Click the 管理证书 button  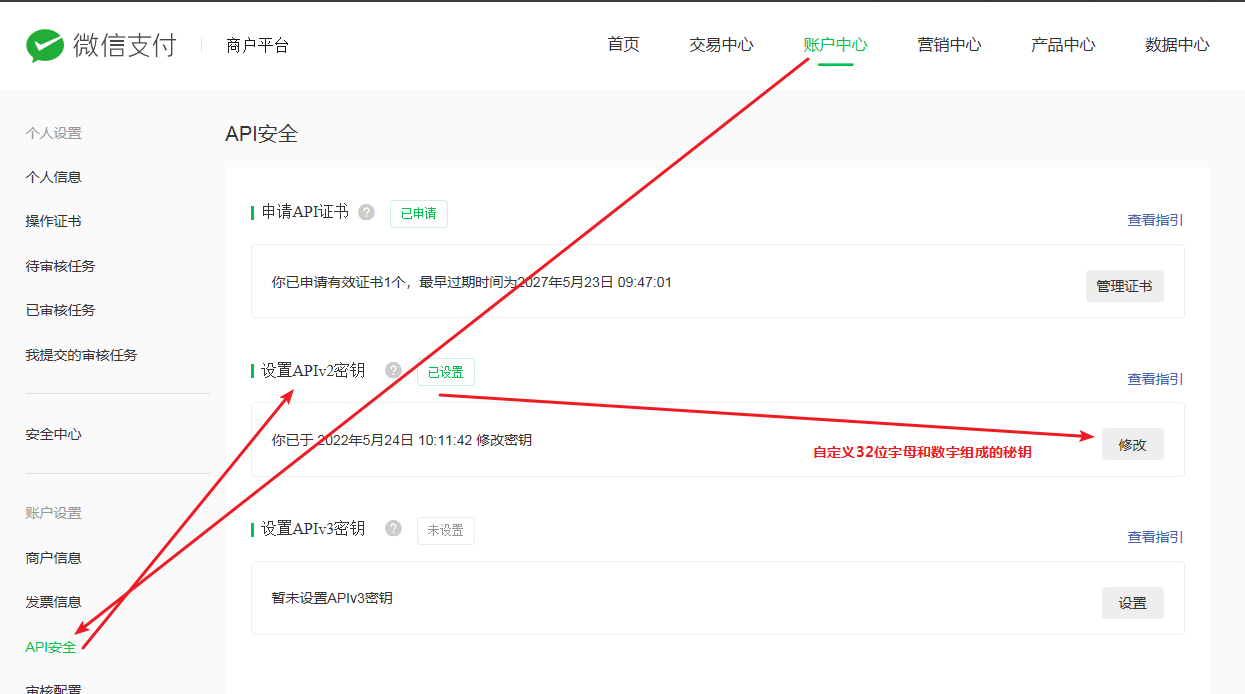(1124, 286)
